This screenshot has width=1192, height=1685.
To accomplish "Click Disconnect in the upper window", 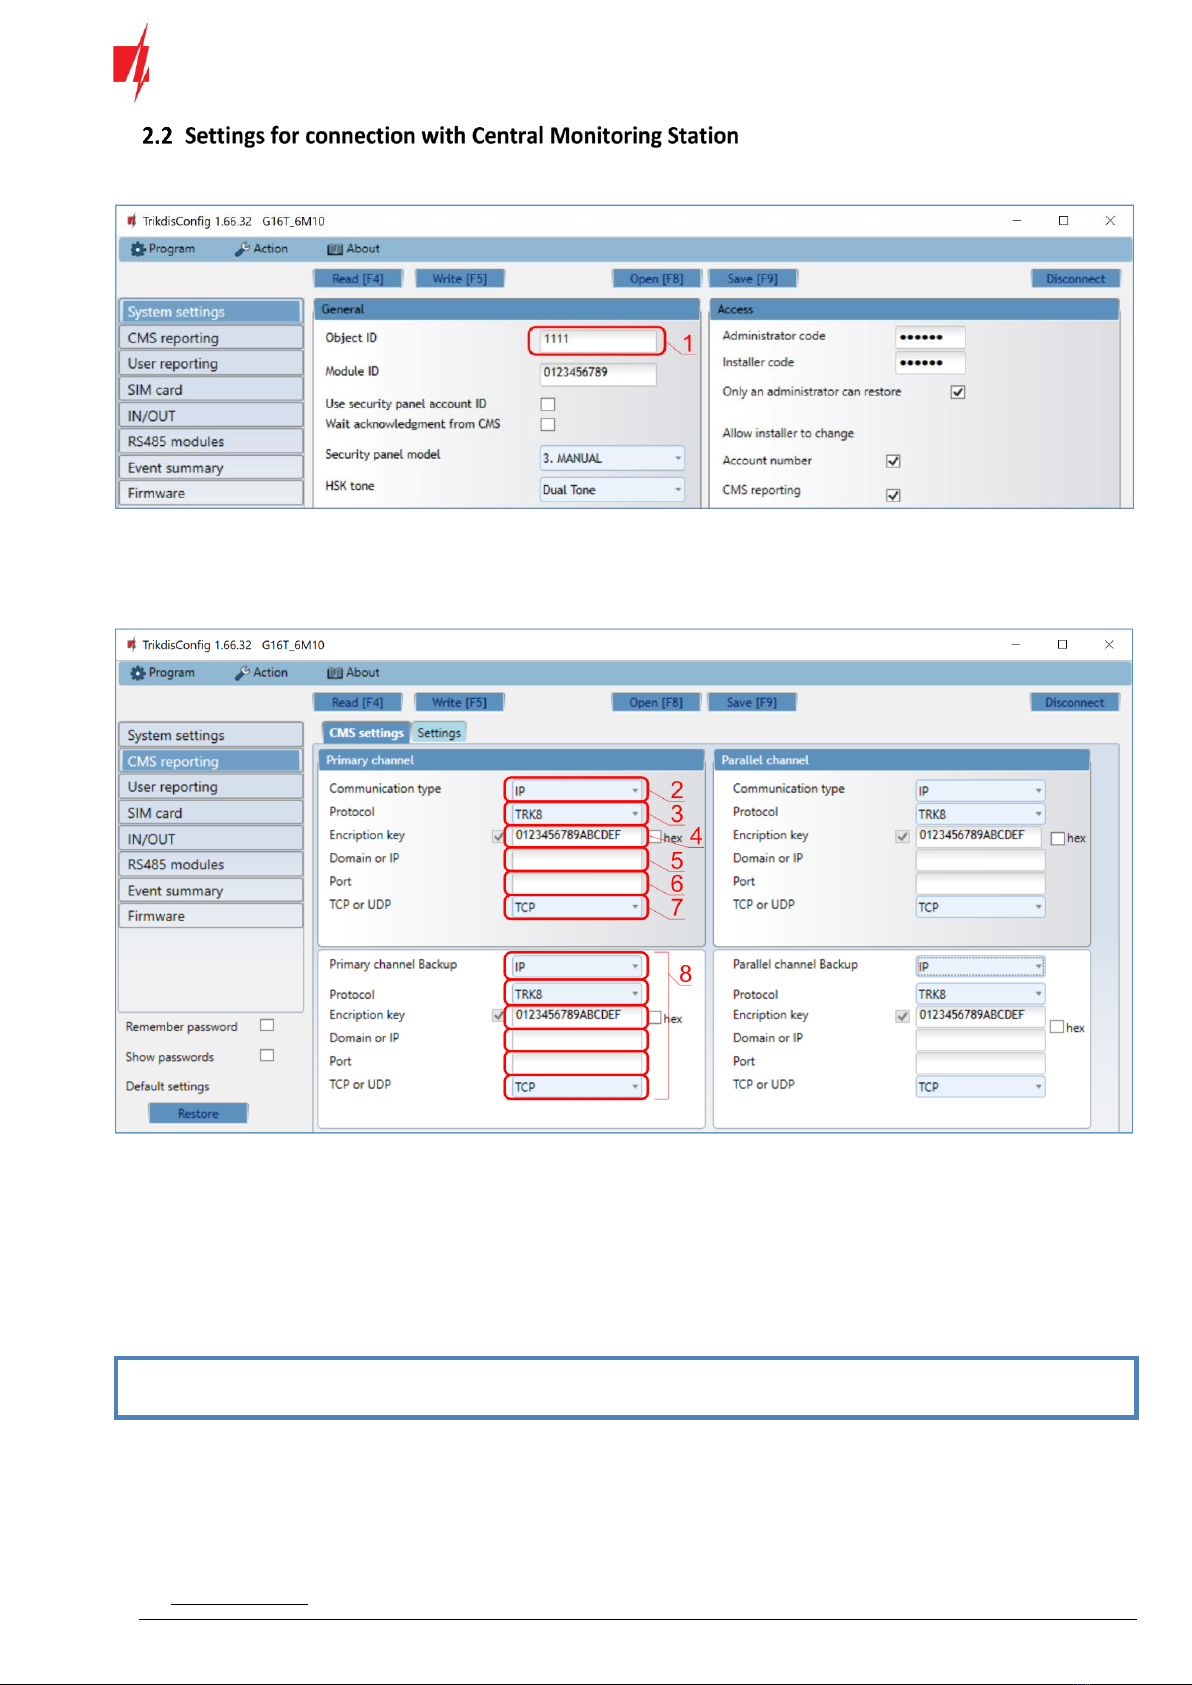I will point(1076,279).
